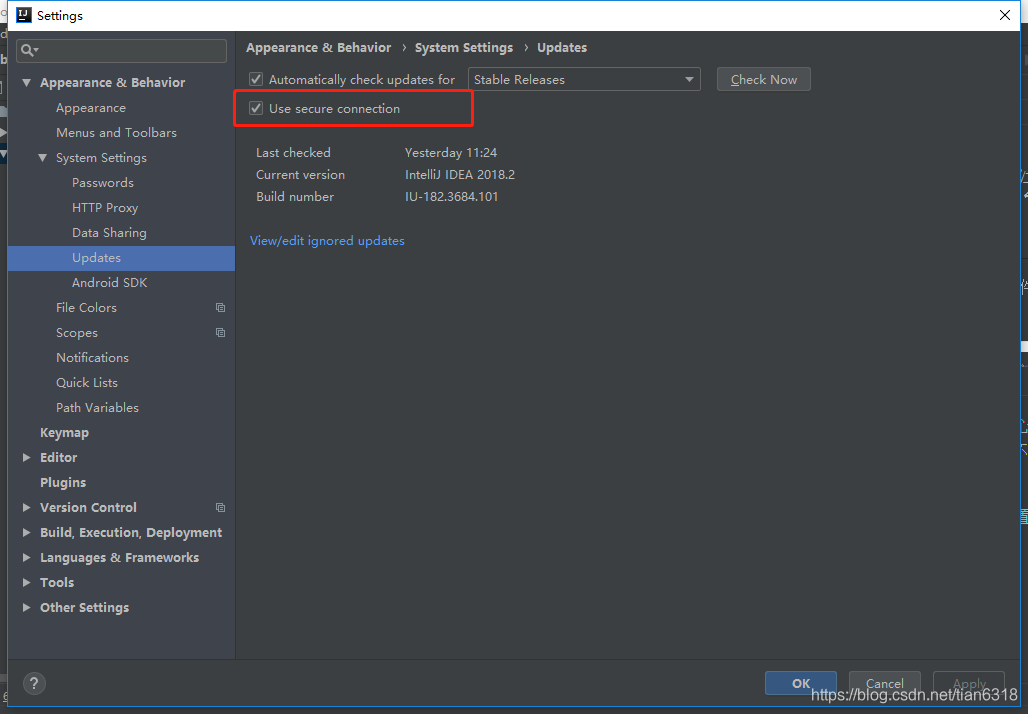This screenshot has height=714, width=1028.
Task: Uncheck Use secure connection
Action: coord(256,108)
